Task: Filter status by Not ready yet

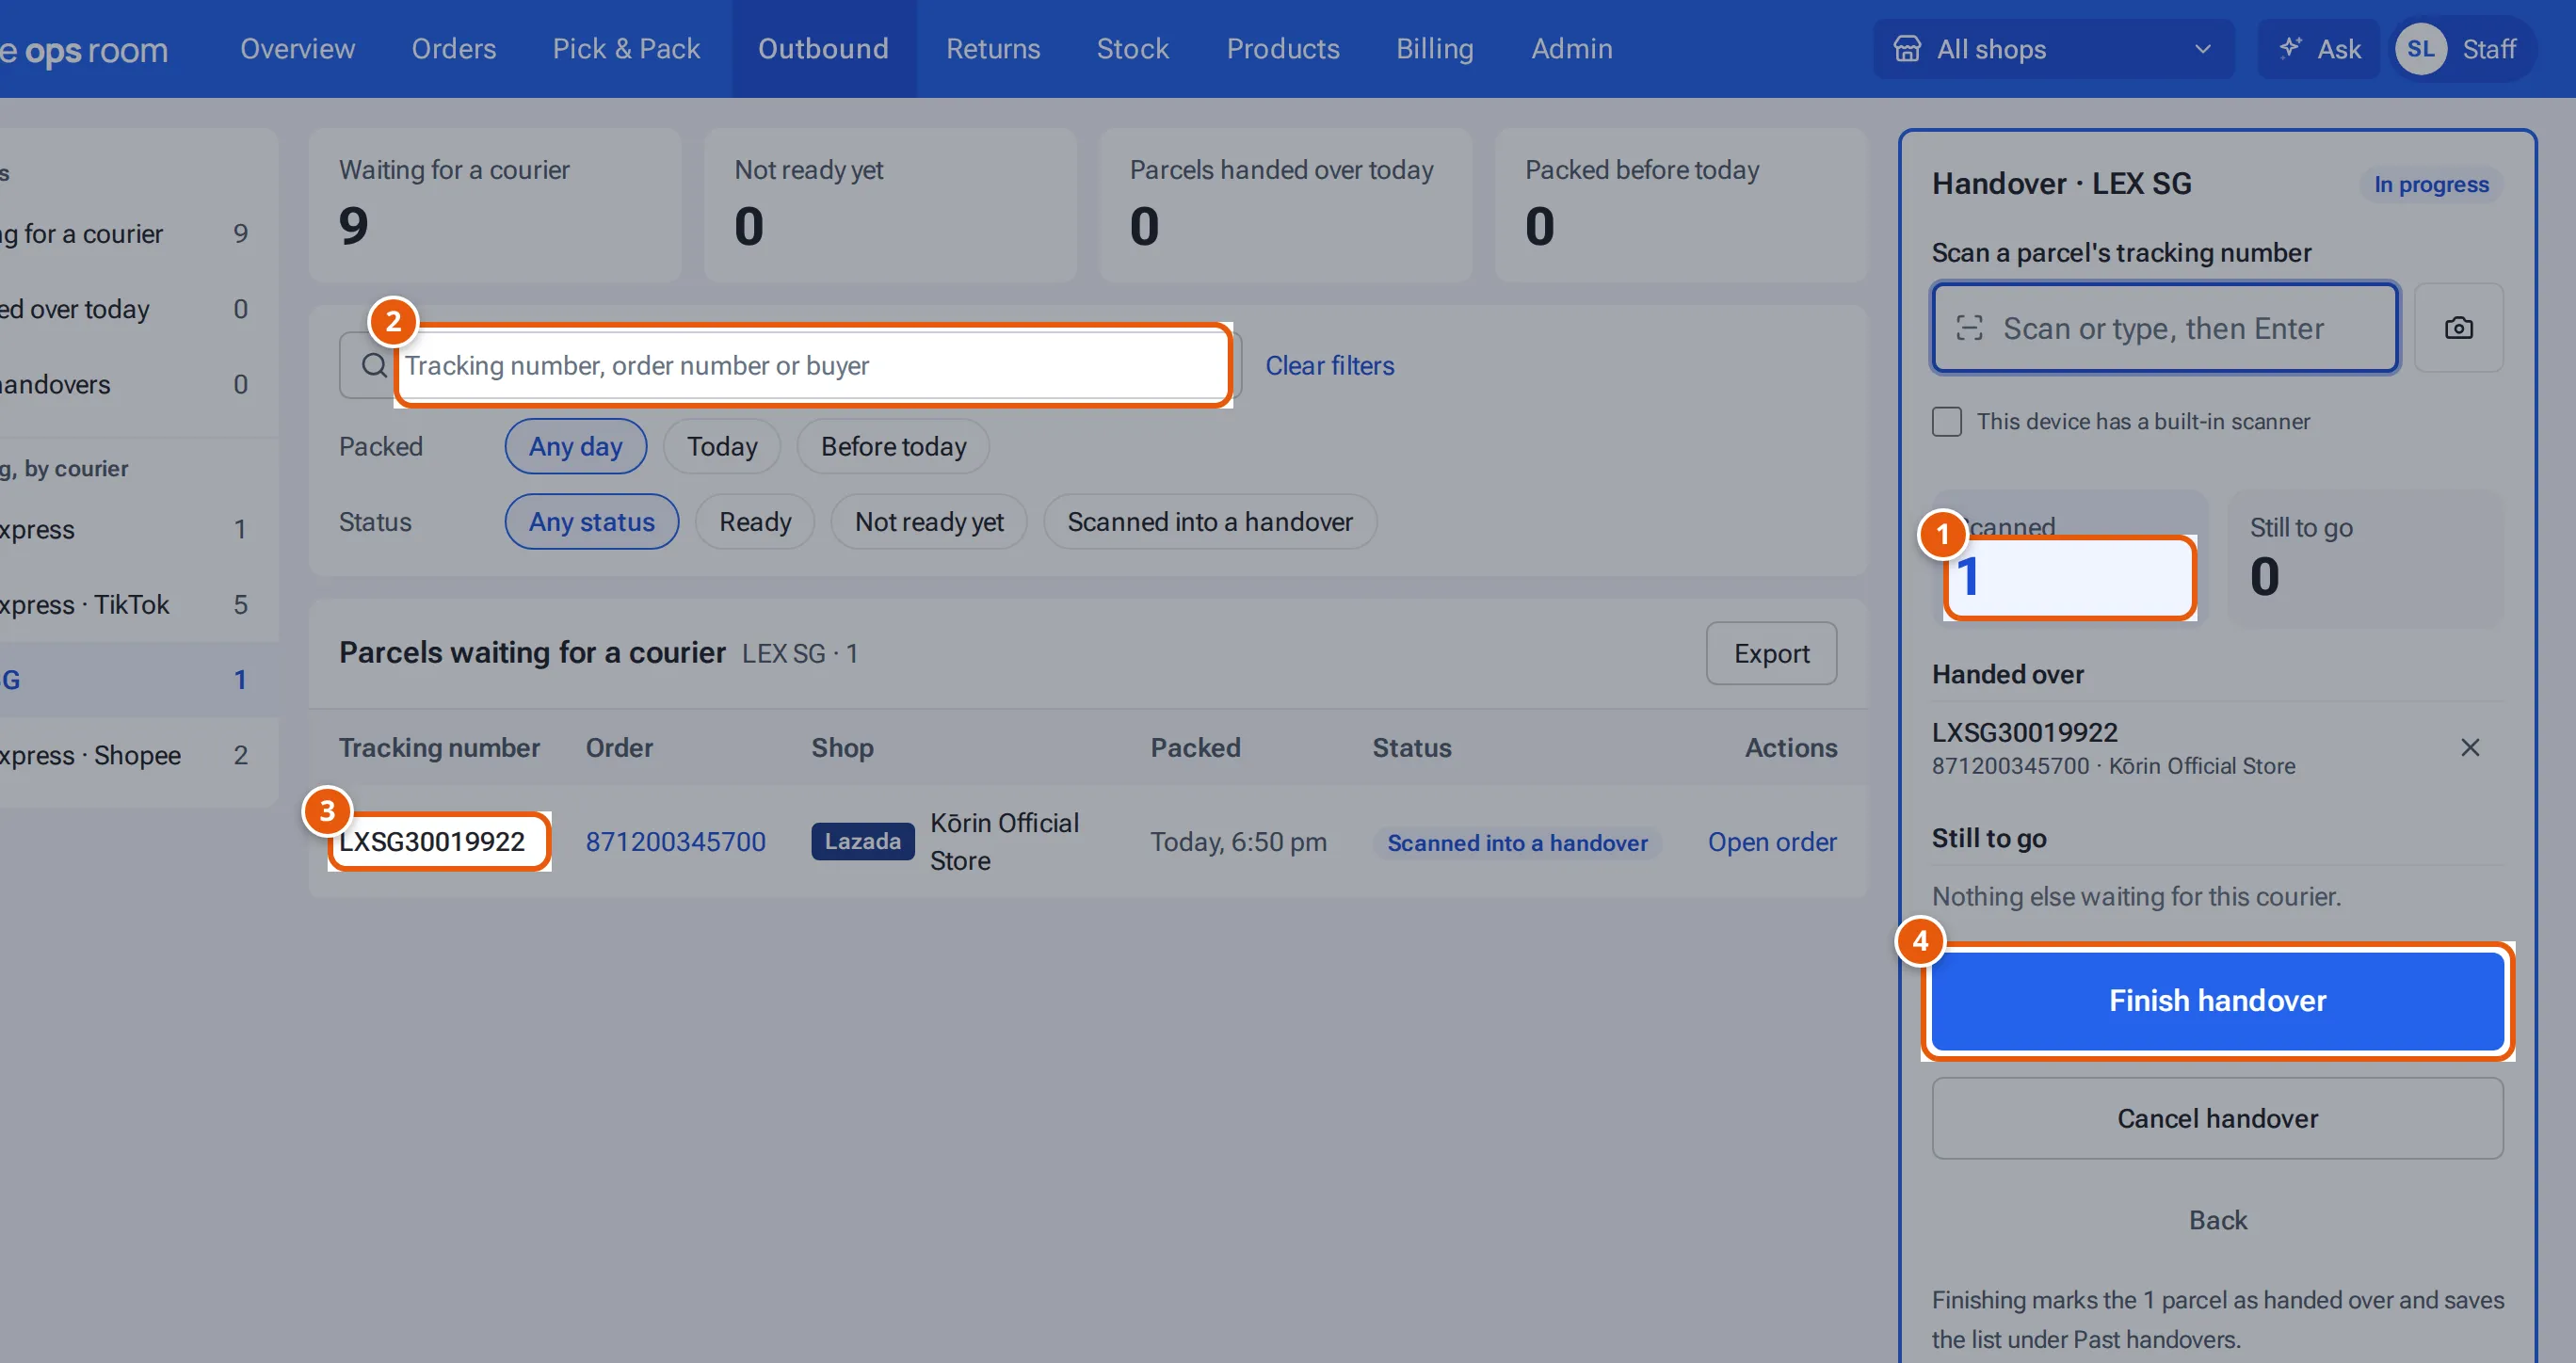Action: (928, 521)
